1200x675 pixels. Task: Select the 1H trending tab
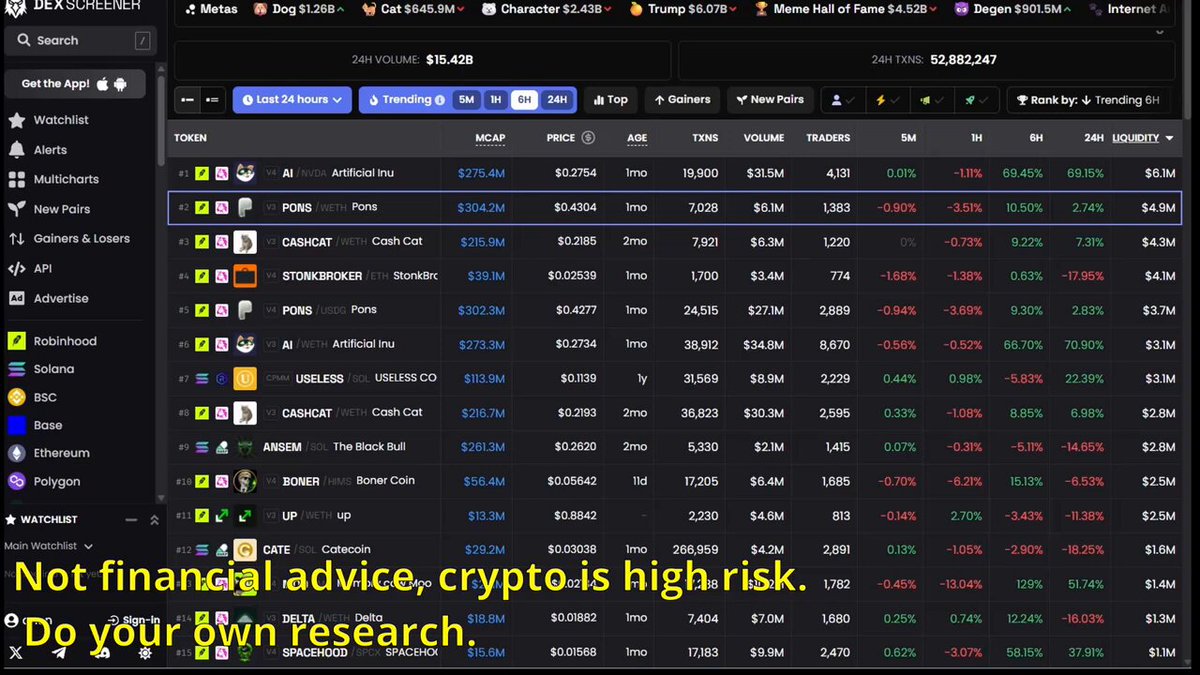point(495,100)
